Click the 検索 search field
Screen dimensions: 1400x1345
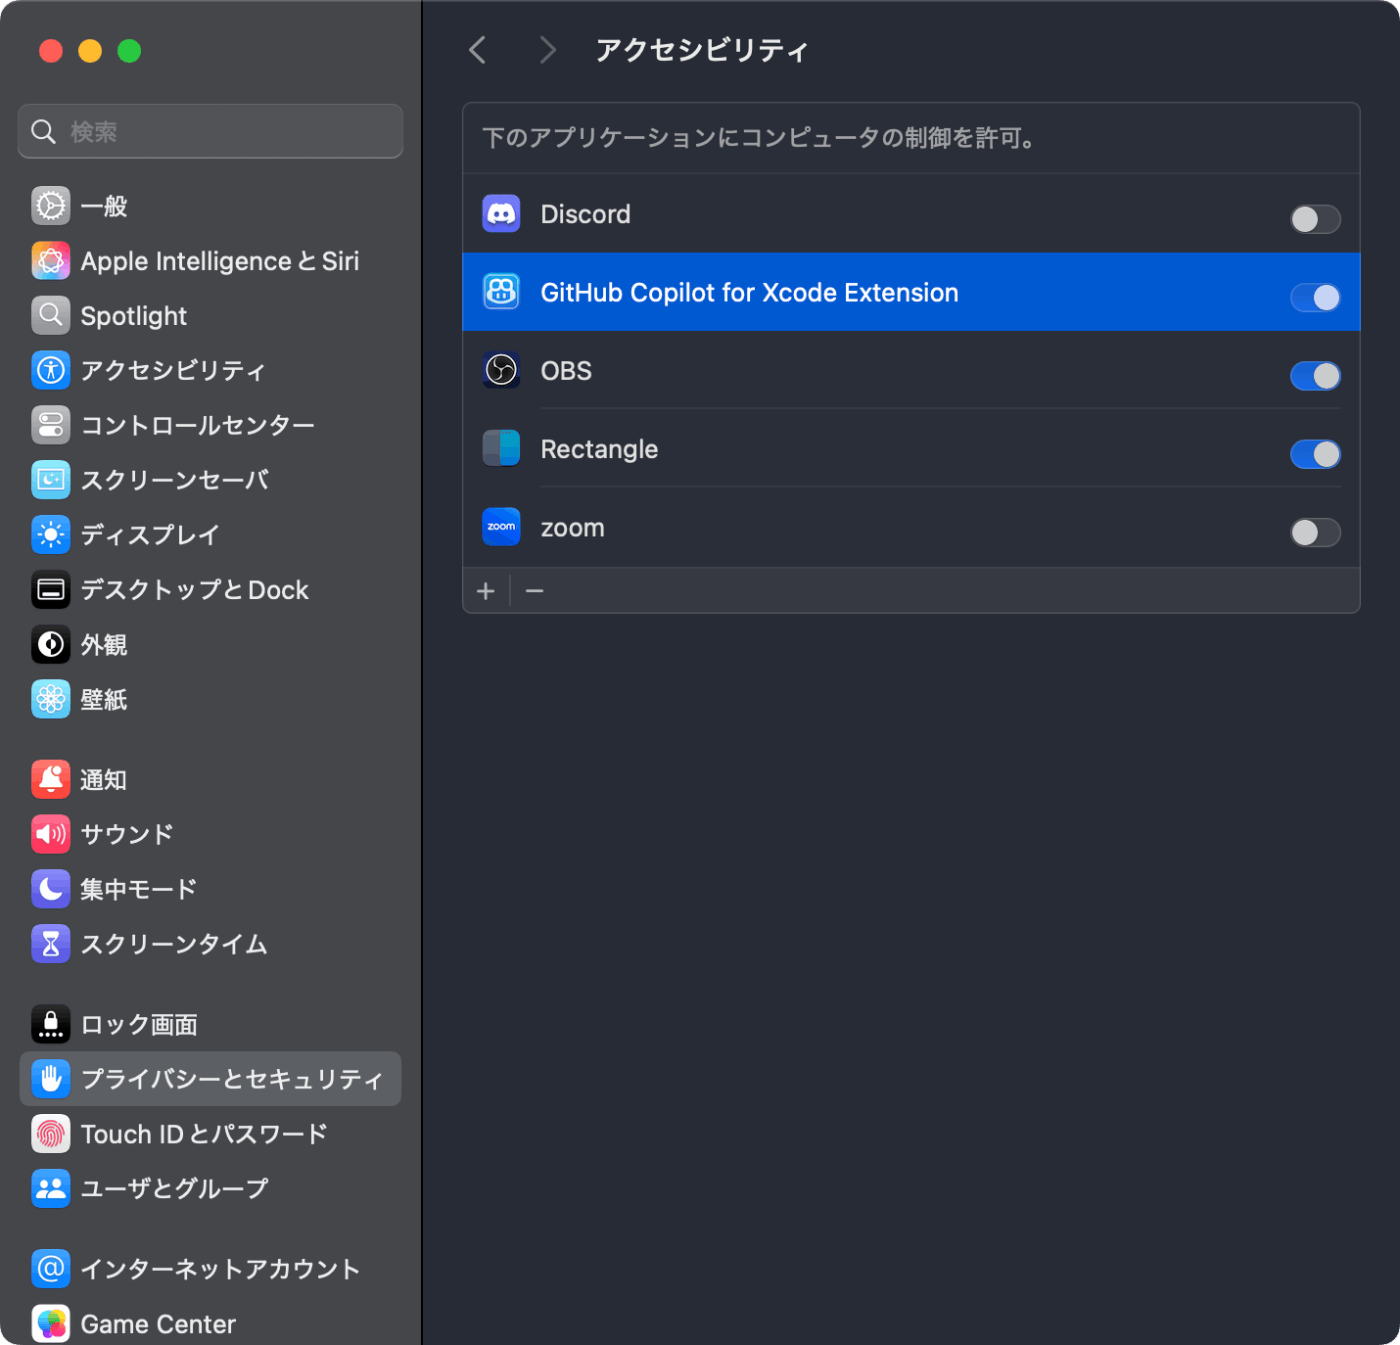click(x=210, y=131)
